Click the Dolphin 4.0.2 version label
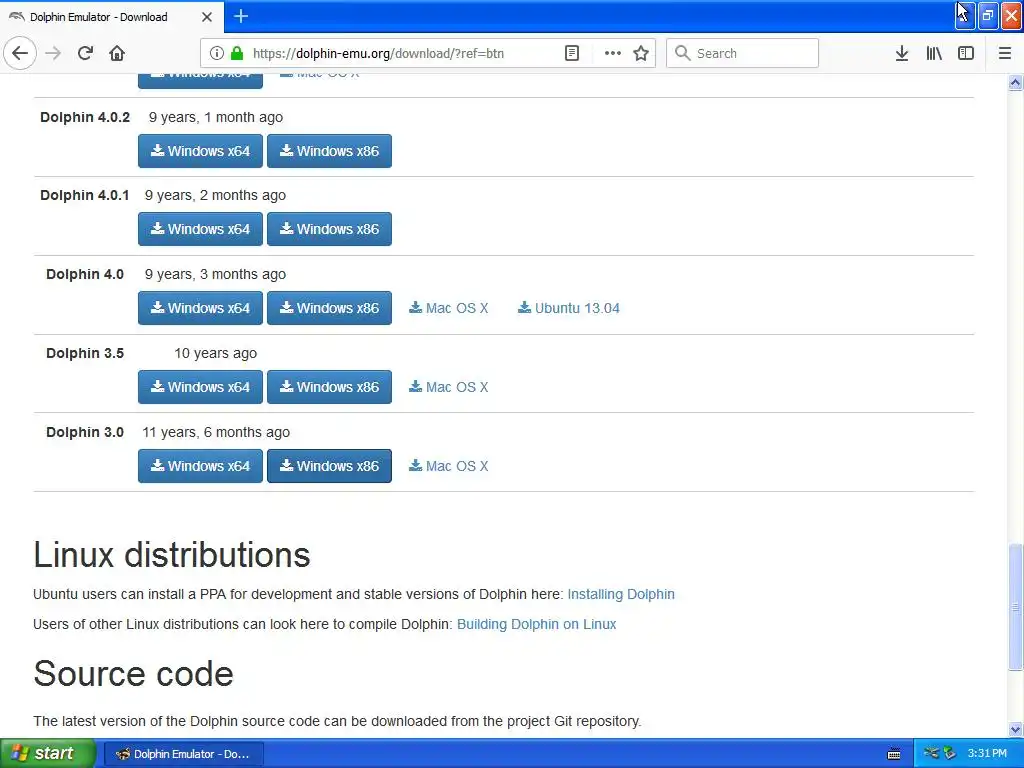Image resolution: width=1024 pixels, height=768 pixels. 85,118
